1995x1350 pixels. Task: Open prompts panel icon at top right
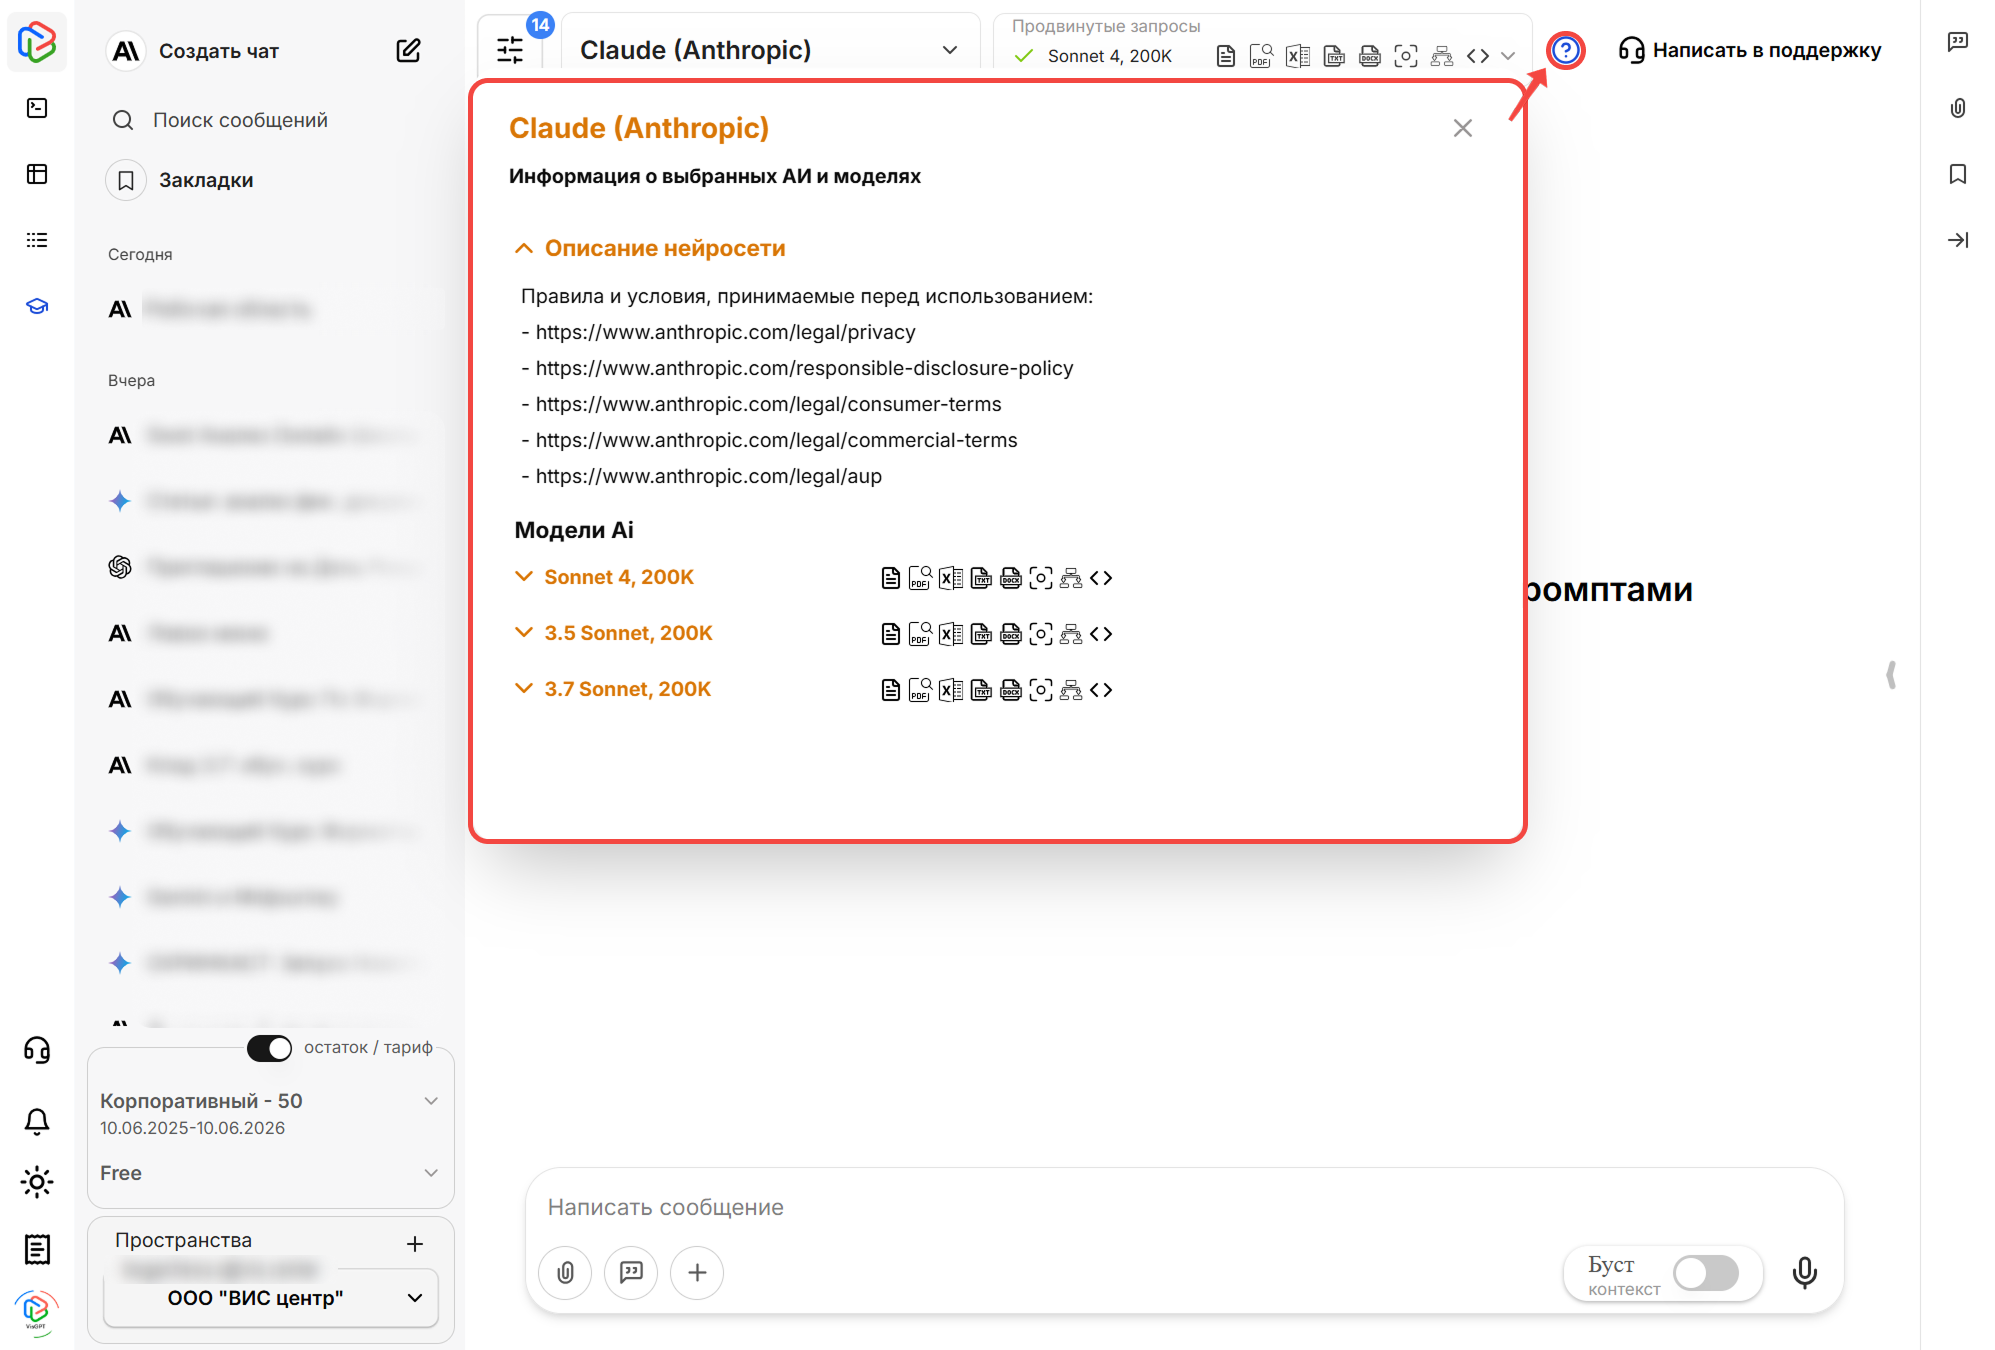coord(1958,42)
